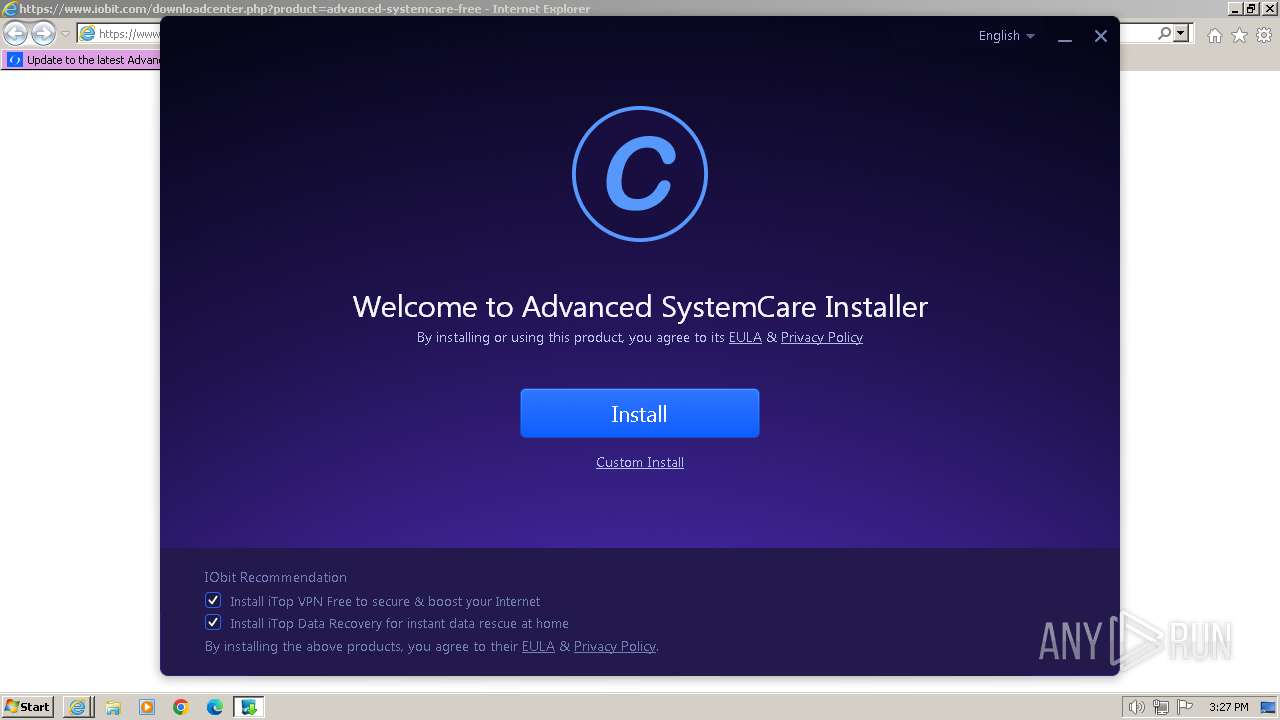The image size is (1280, 720).
Task: Click the network tray icon
Action: coord(1161,707)
